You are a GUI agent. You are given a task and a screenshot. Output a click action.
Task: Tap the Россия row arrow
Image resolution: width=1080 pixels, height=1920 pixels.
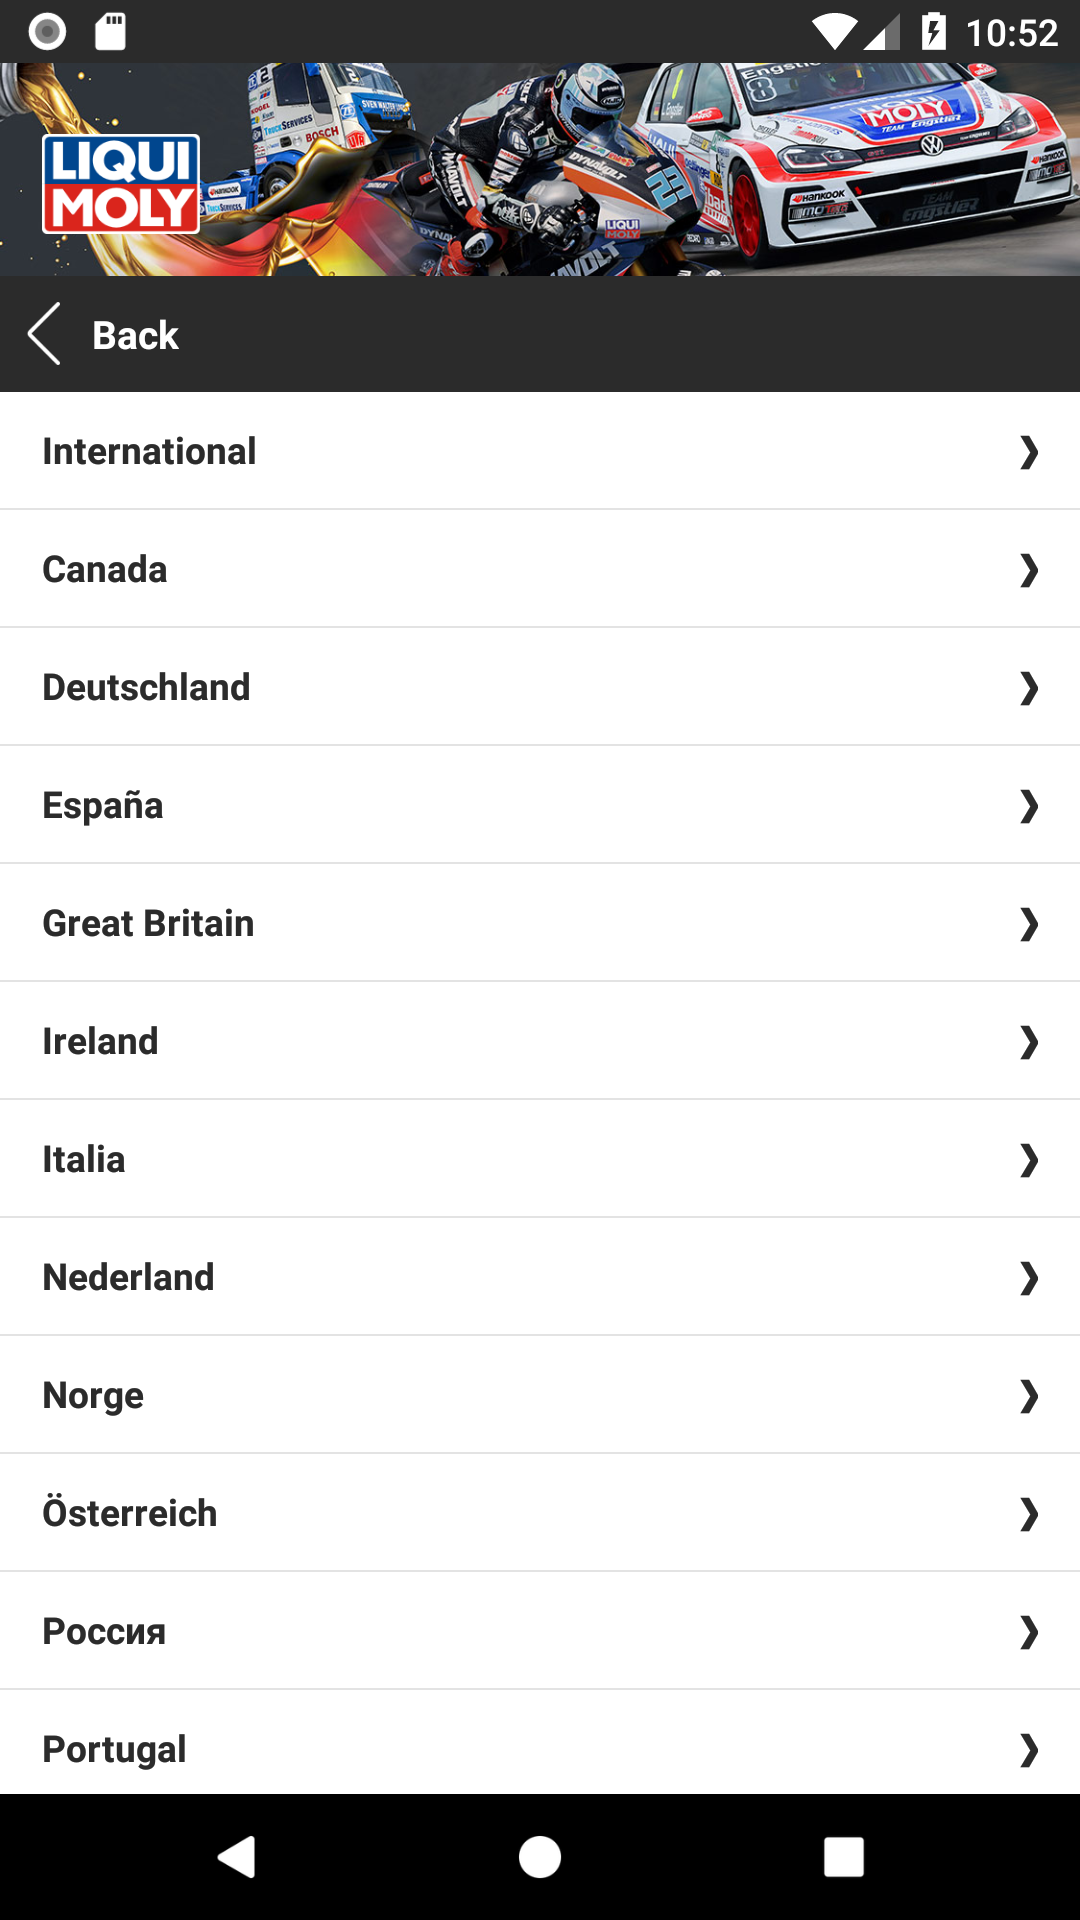point(1028,1632)
